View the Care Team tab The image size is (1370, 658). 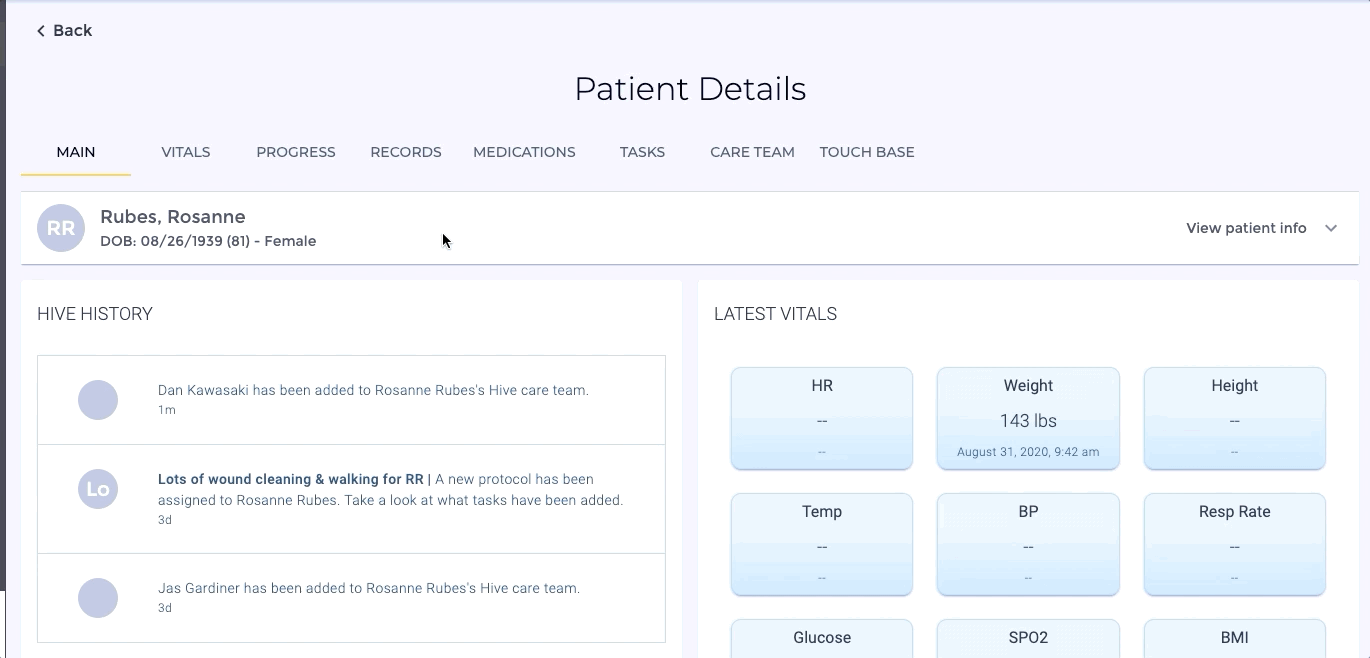coord(752,152)
